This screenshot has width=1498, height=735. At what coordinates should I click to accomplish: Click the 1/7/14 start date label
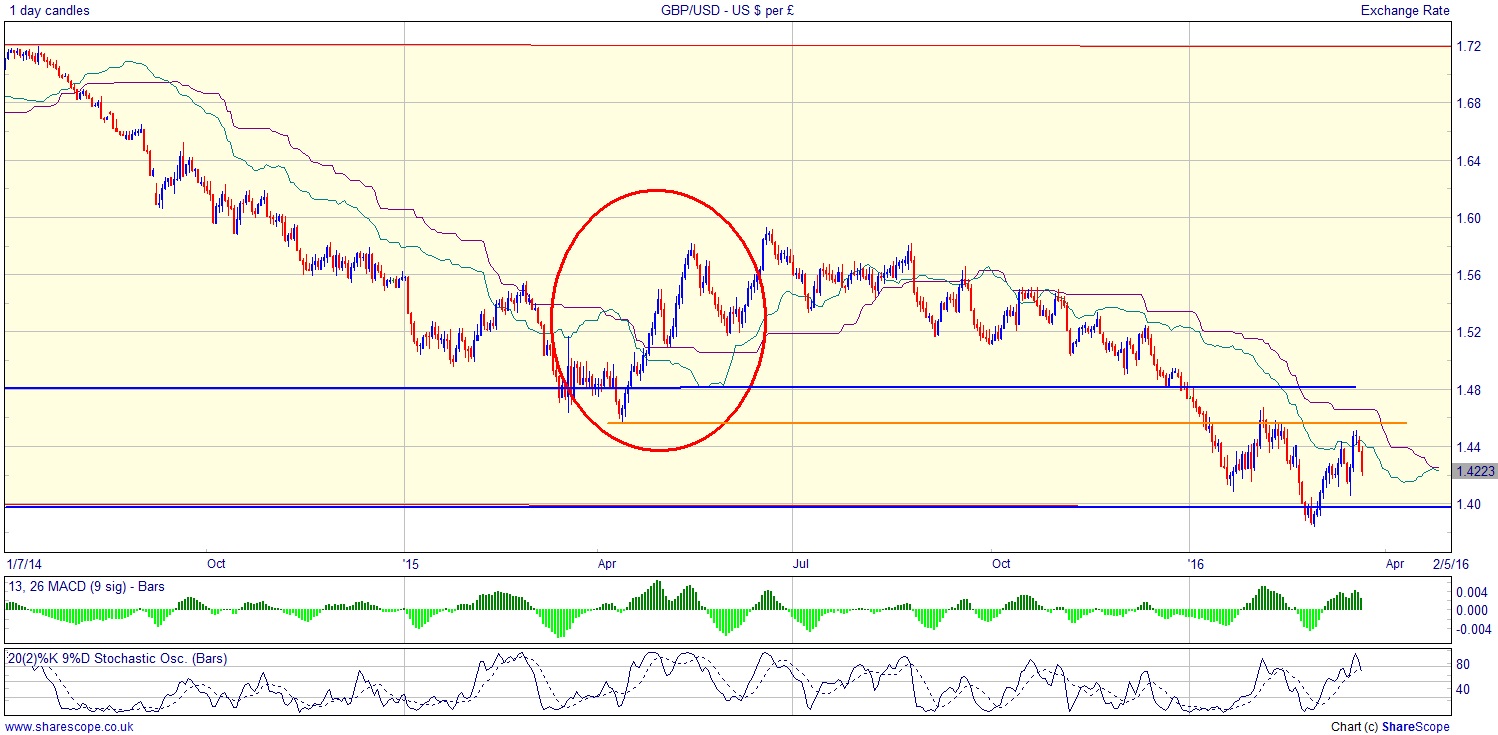pyautogui.click(x=26, y=563)
